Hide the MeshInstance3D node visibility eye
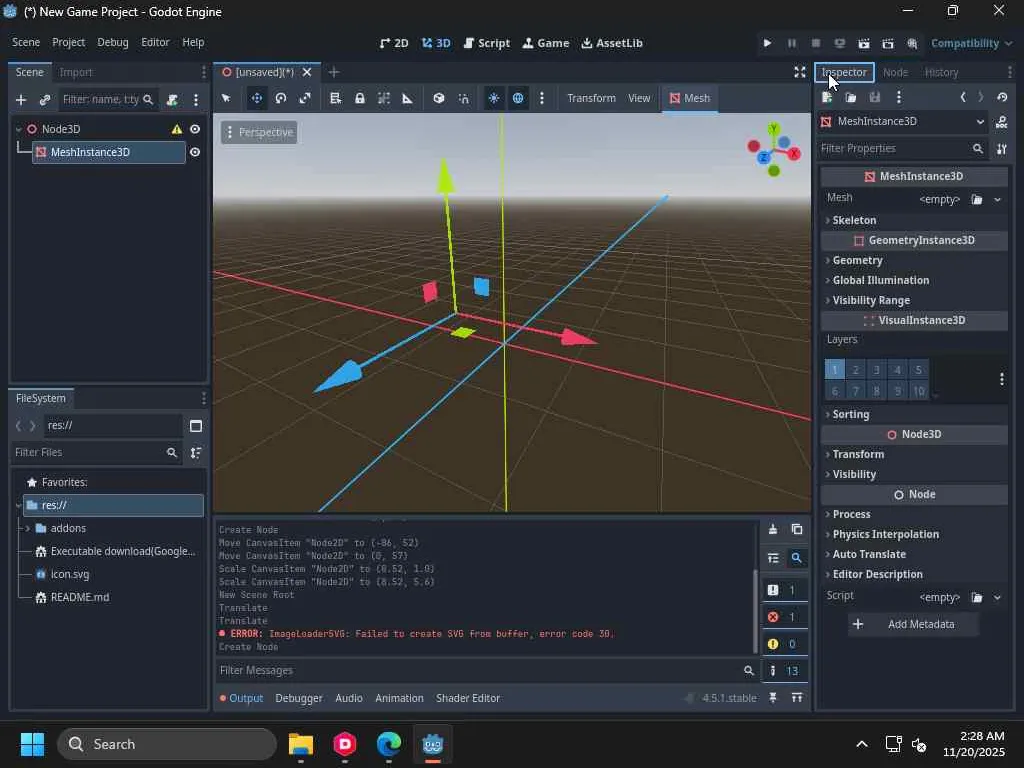Viewport: 1024px width, 768px height. pos(195,152)
